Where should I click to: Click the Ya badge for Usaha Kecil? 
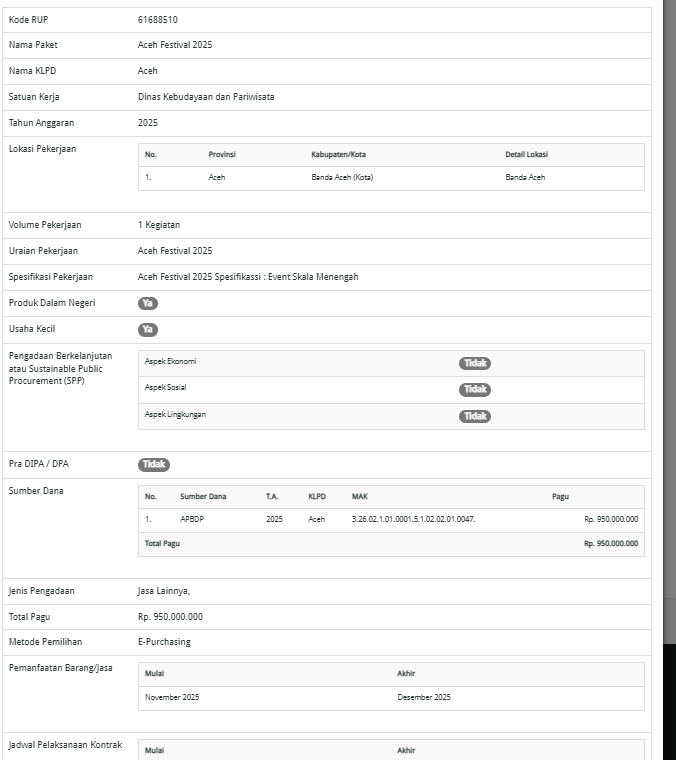click(x=148, y=329)
